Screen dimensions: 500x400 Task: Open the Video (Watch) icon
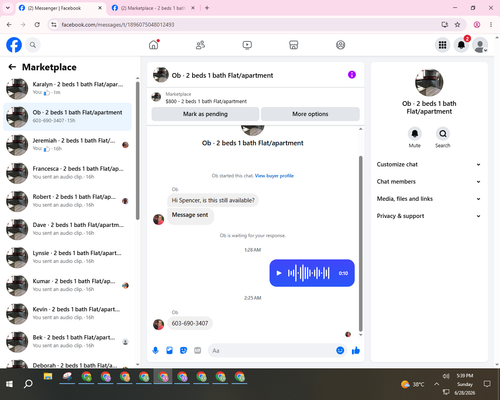(247, 45)
